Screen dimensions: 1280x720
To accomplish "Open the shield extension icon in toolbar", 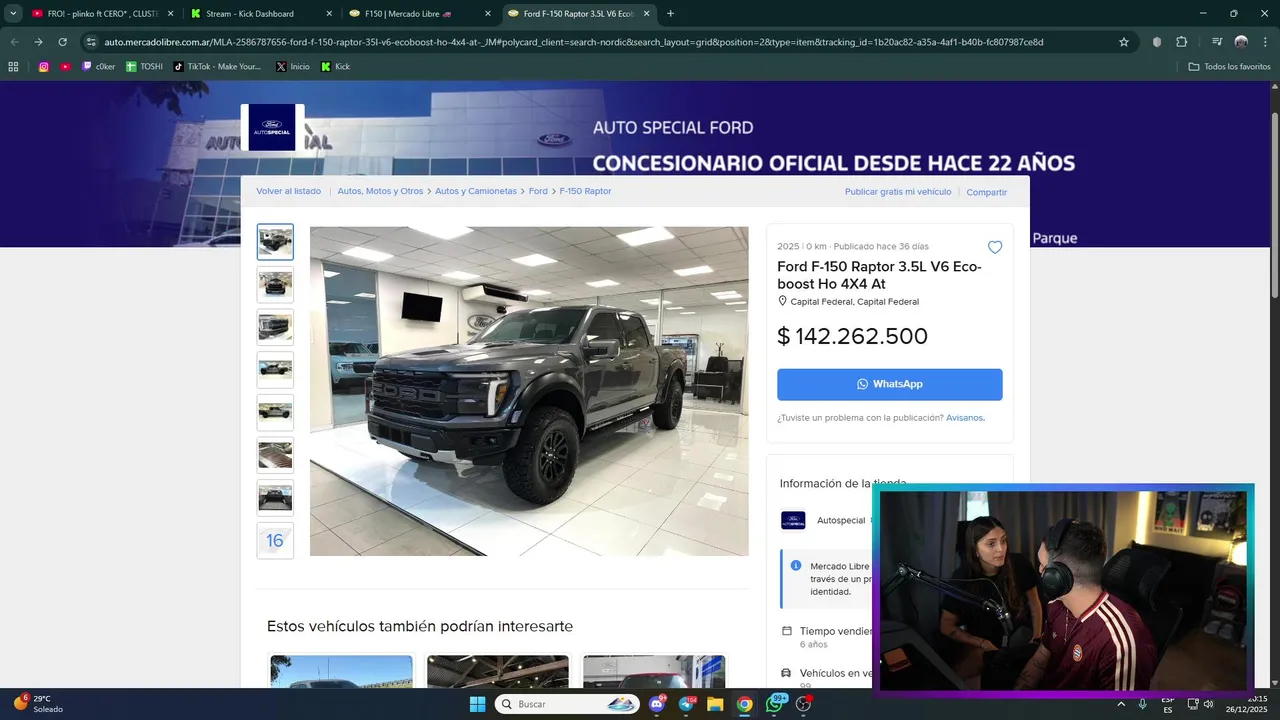I will tap(1157, 42).
